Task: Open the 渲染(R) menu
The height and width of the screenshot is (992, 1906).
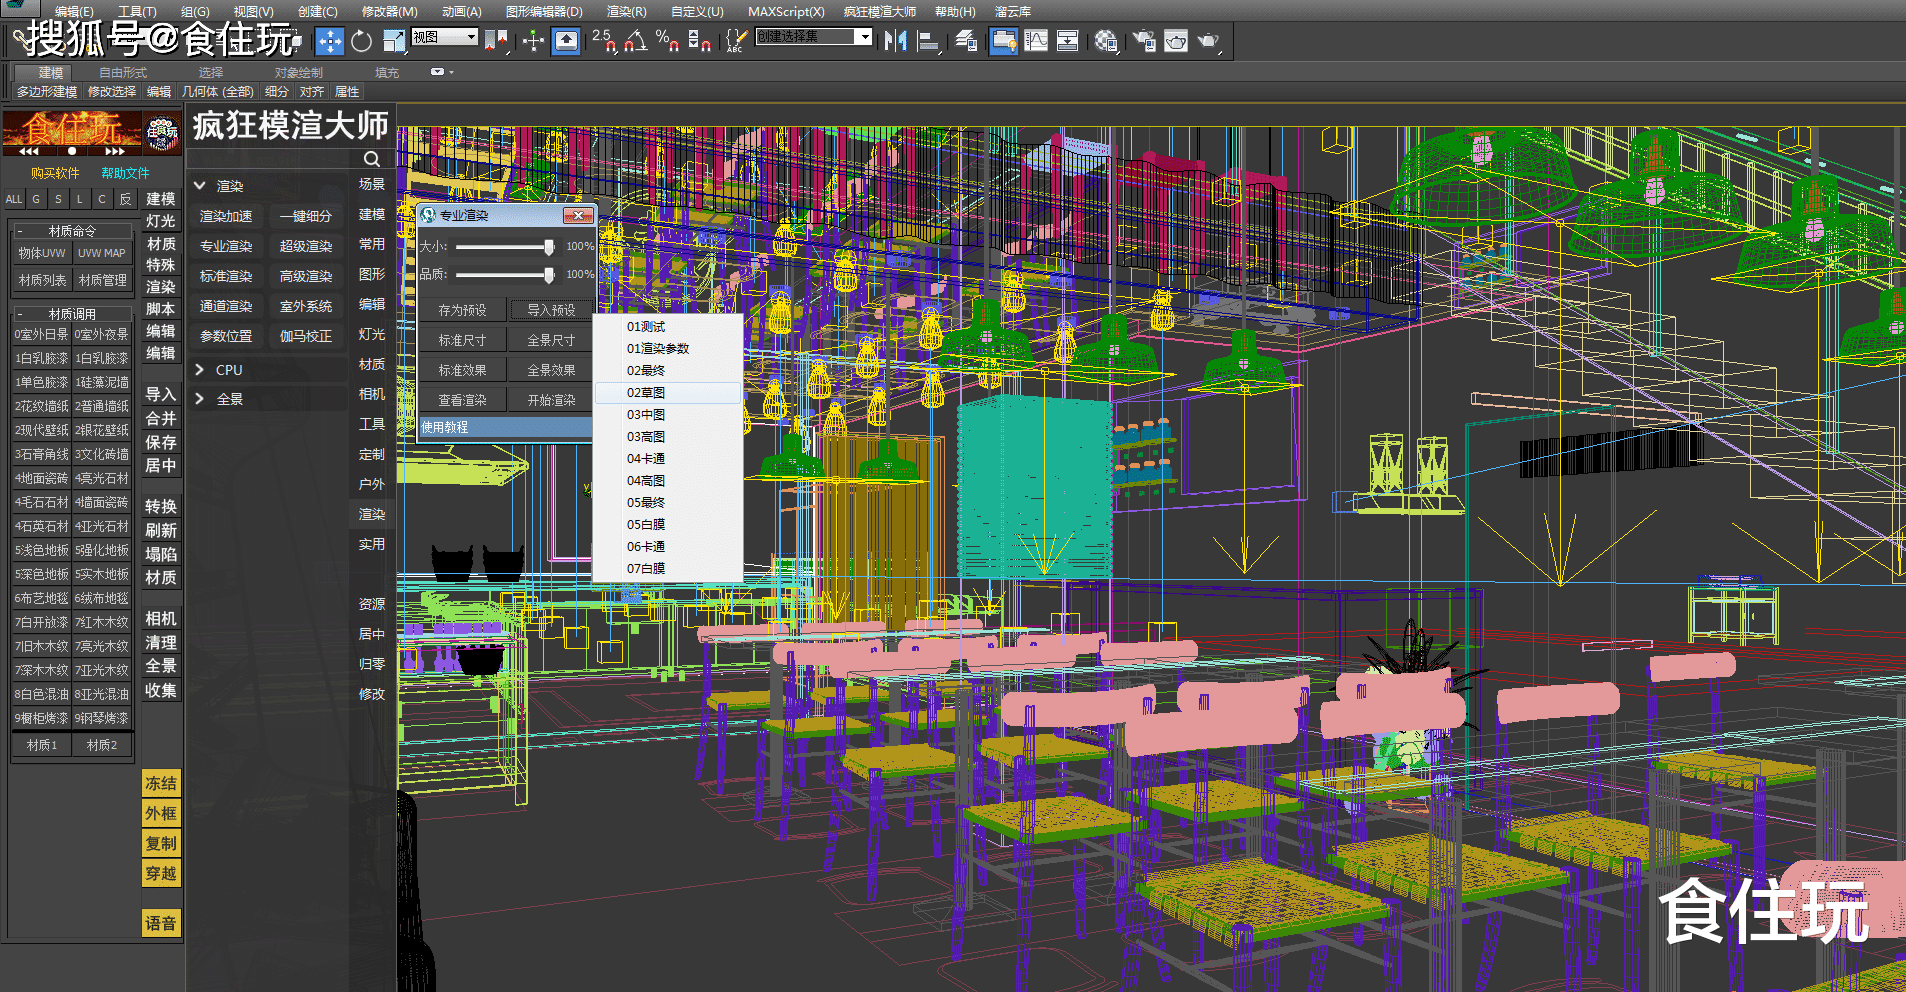Action: 626,11
